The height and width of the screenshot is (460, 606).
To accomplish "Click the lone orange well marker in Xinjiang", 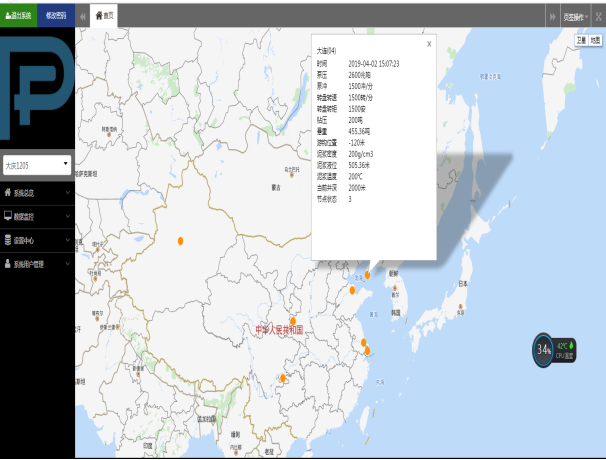I will [180, 241].
